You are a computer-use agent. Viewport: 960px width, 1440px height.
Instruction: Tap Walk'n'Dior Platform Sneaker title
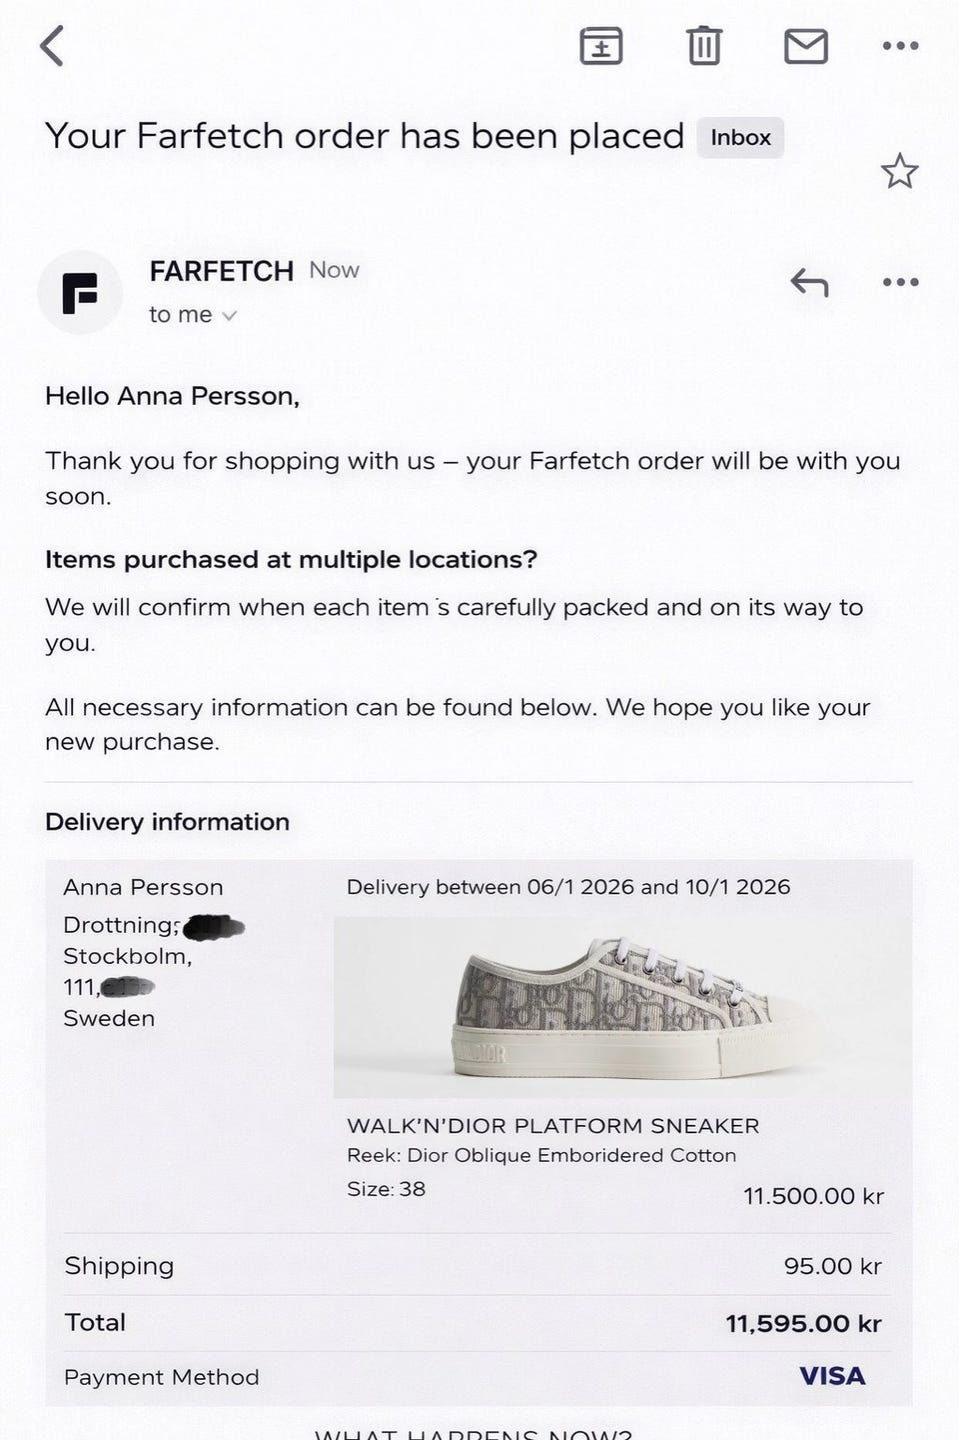click(553, 1126)
